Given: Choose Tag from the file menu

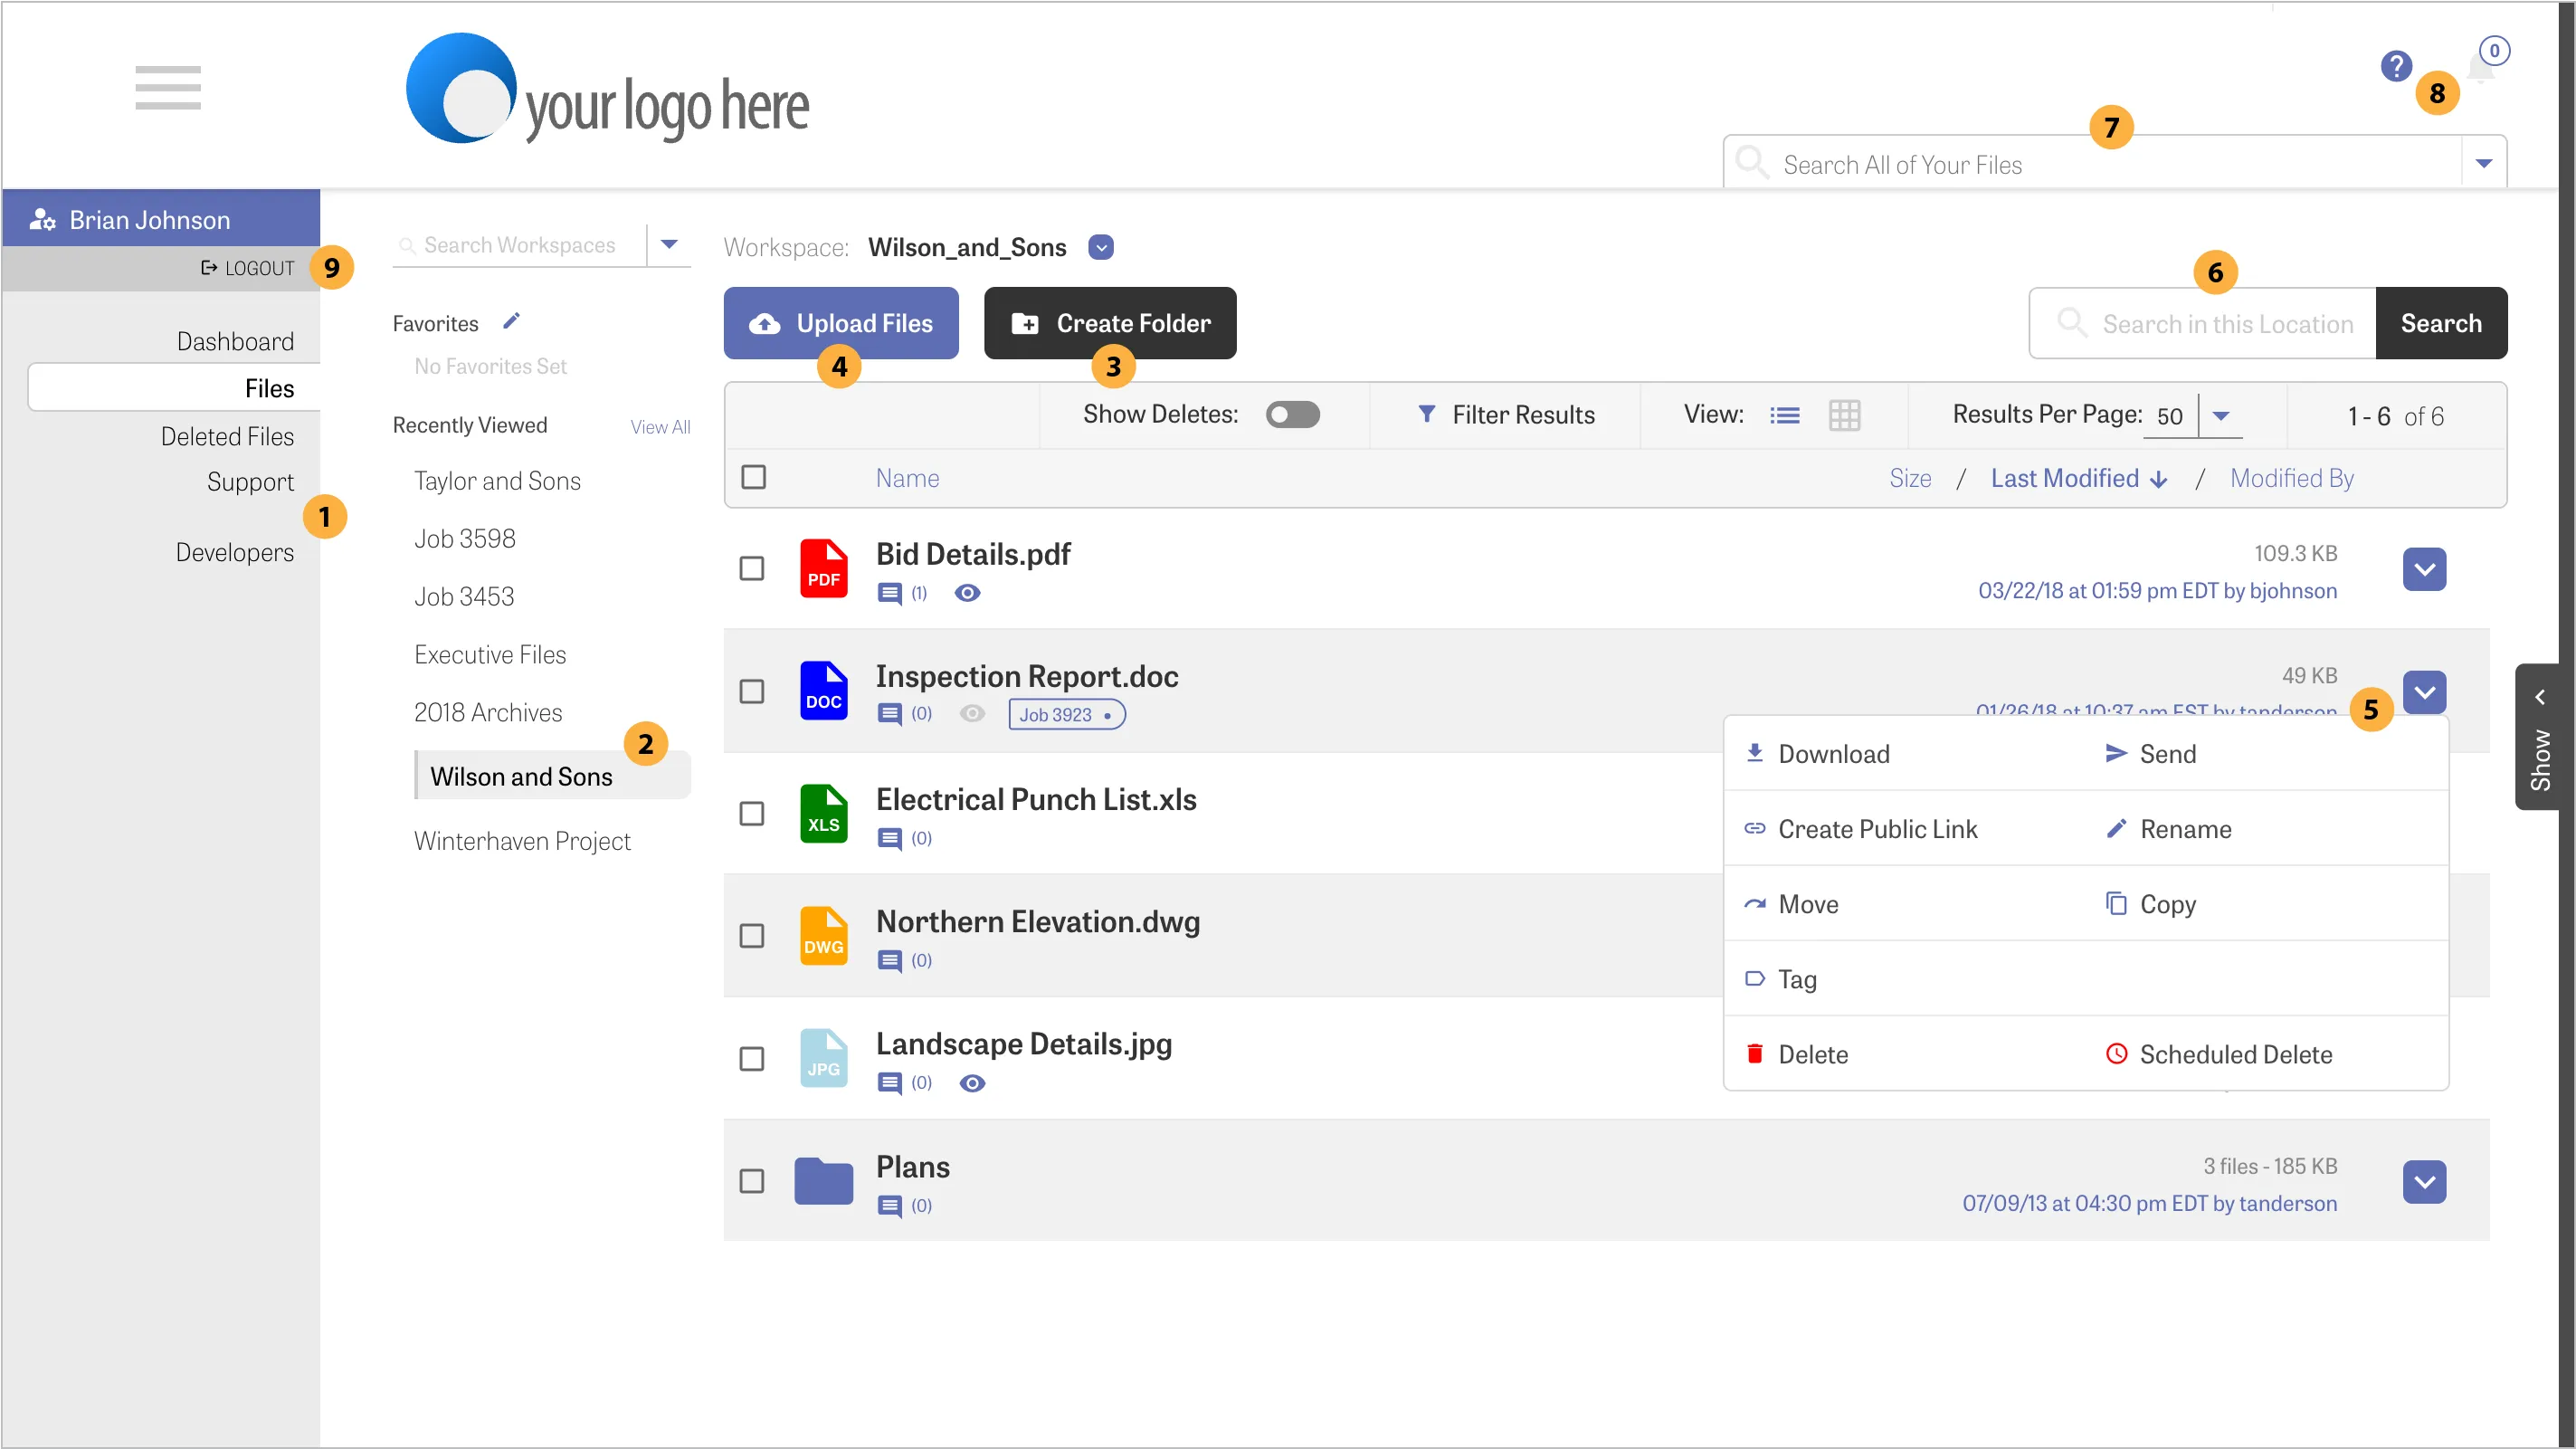Looking at the screenshot, I should click(1781, 979).
